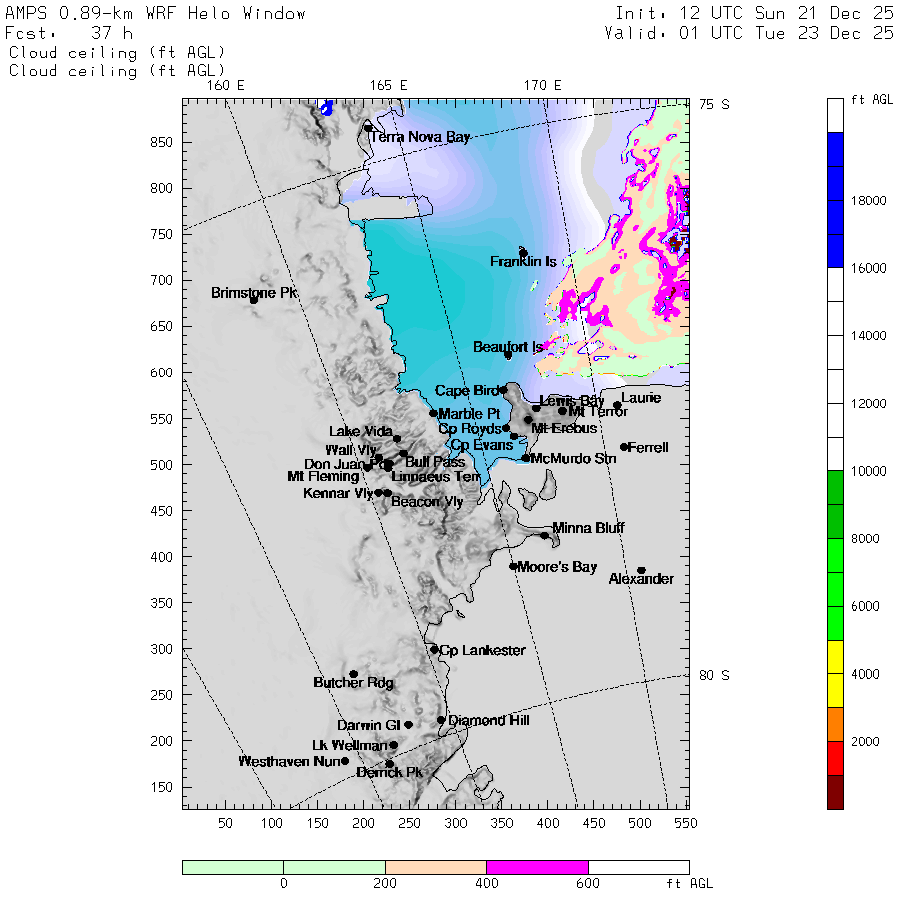Click the '18000' value on vertical colorbar

click(x=869, y=201)
